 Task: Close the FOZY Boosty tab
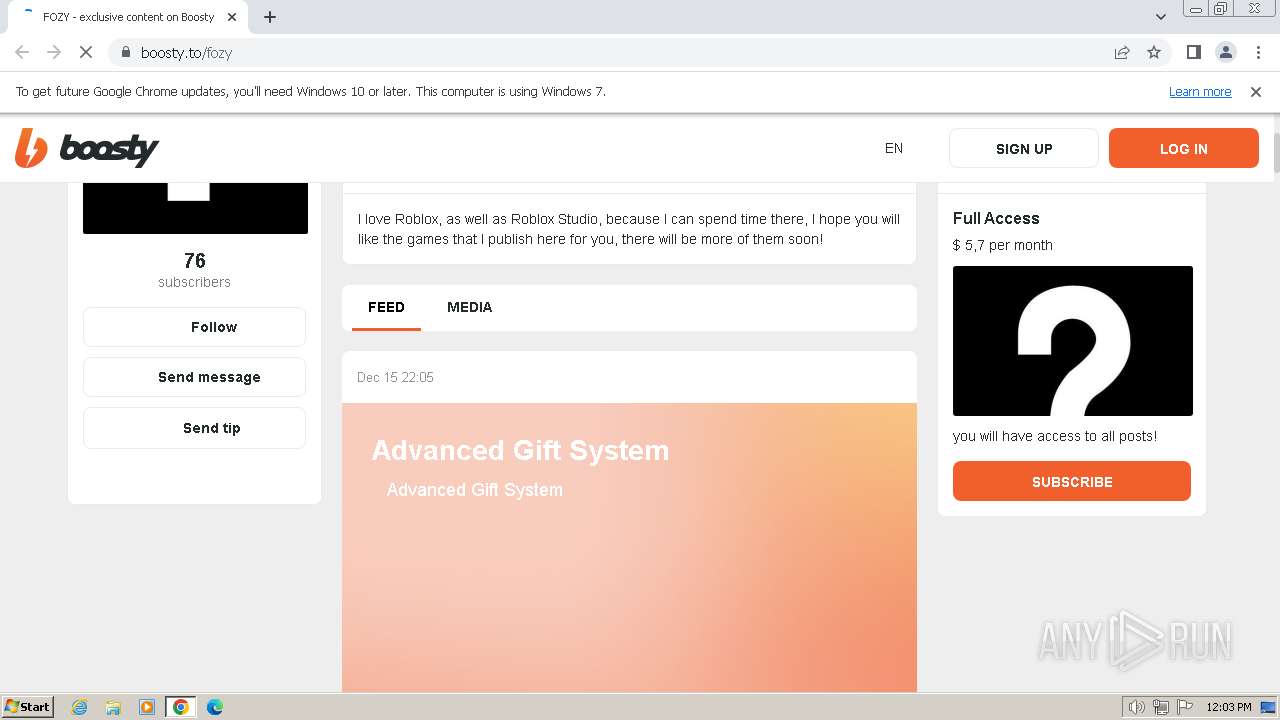click(232, 17)
